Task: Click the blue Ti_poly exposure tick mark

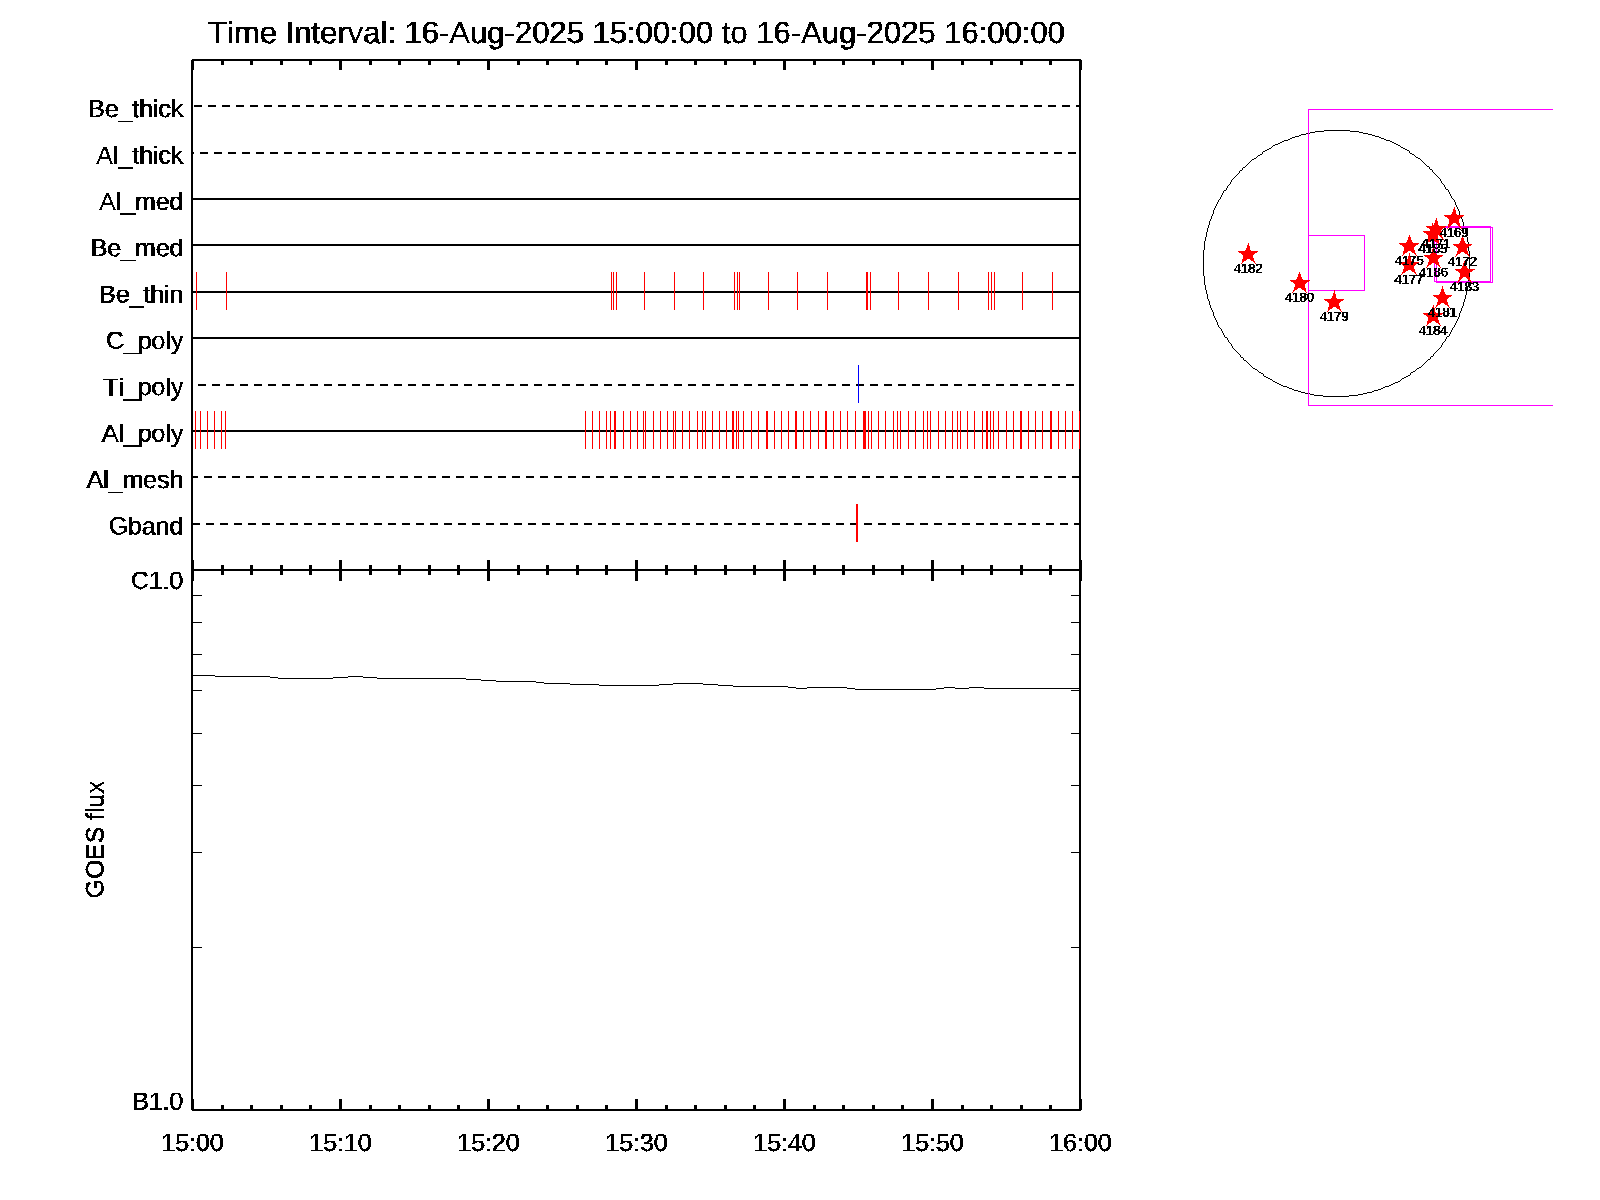Action: [858, 384]
